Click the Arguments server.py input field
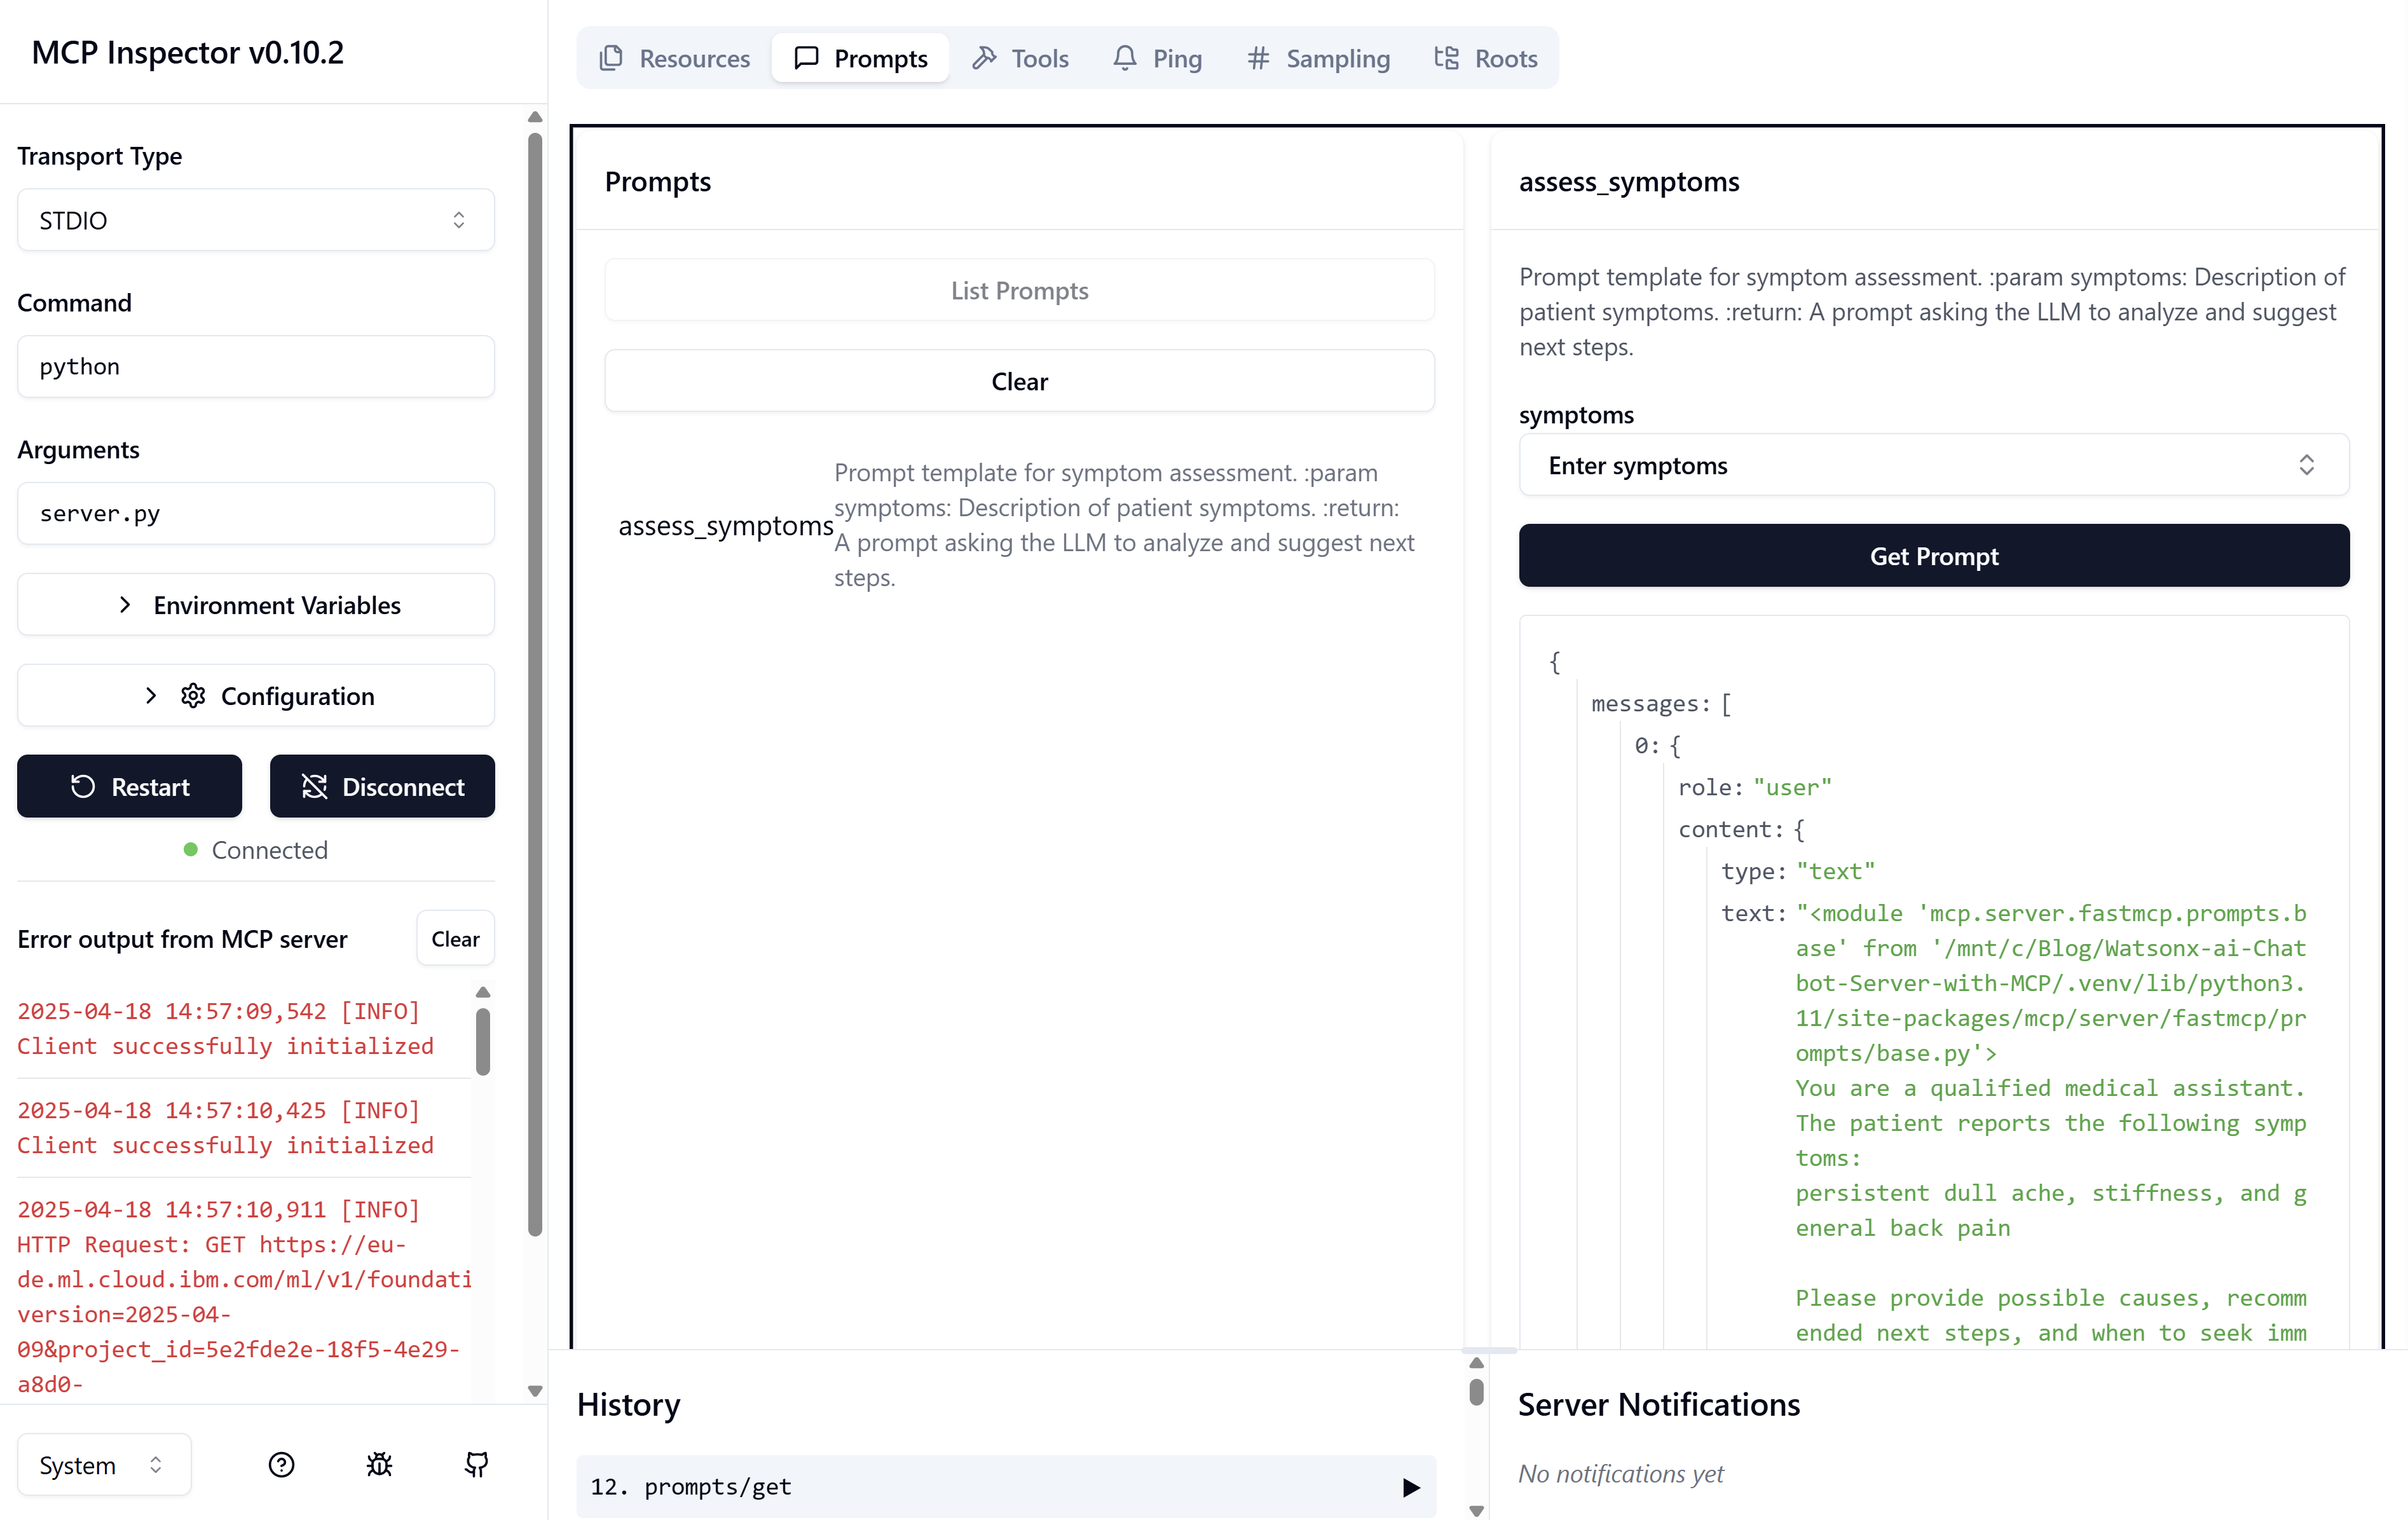 click(255, 513)
